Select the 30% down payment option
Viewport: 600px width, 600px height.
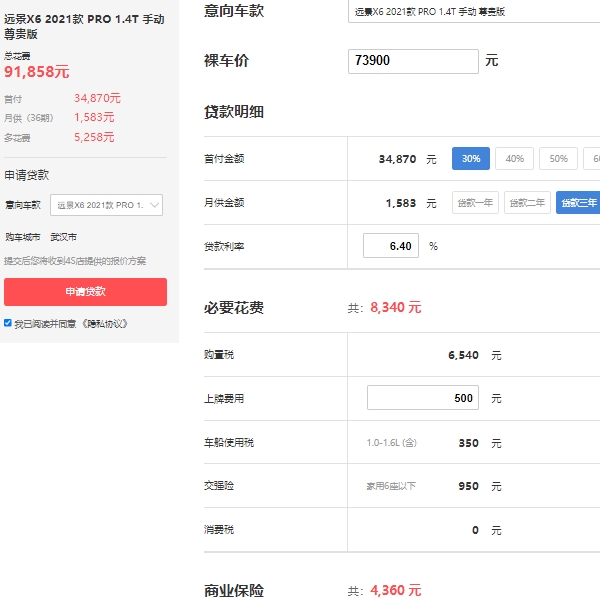coord(471,159)
